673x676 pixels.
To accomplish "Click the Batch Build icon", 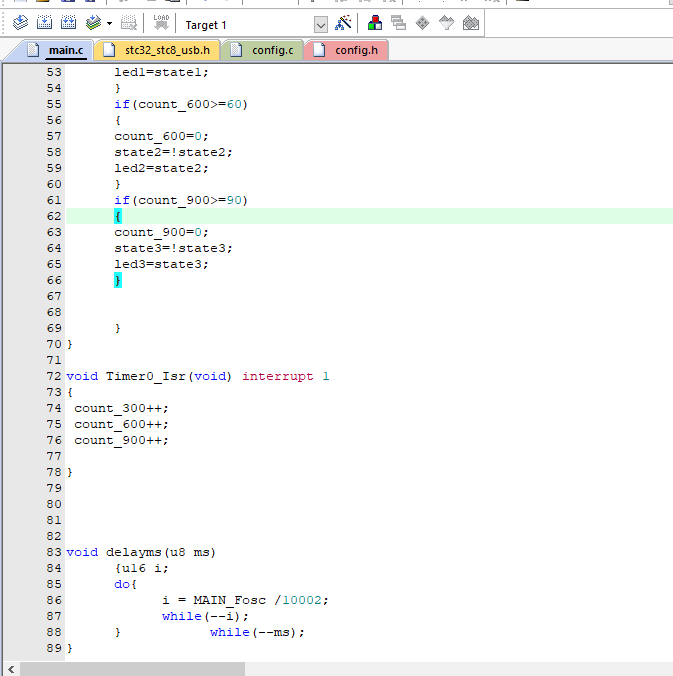I will click(93, 23).
